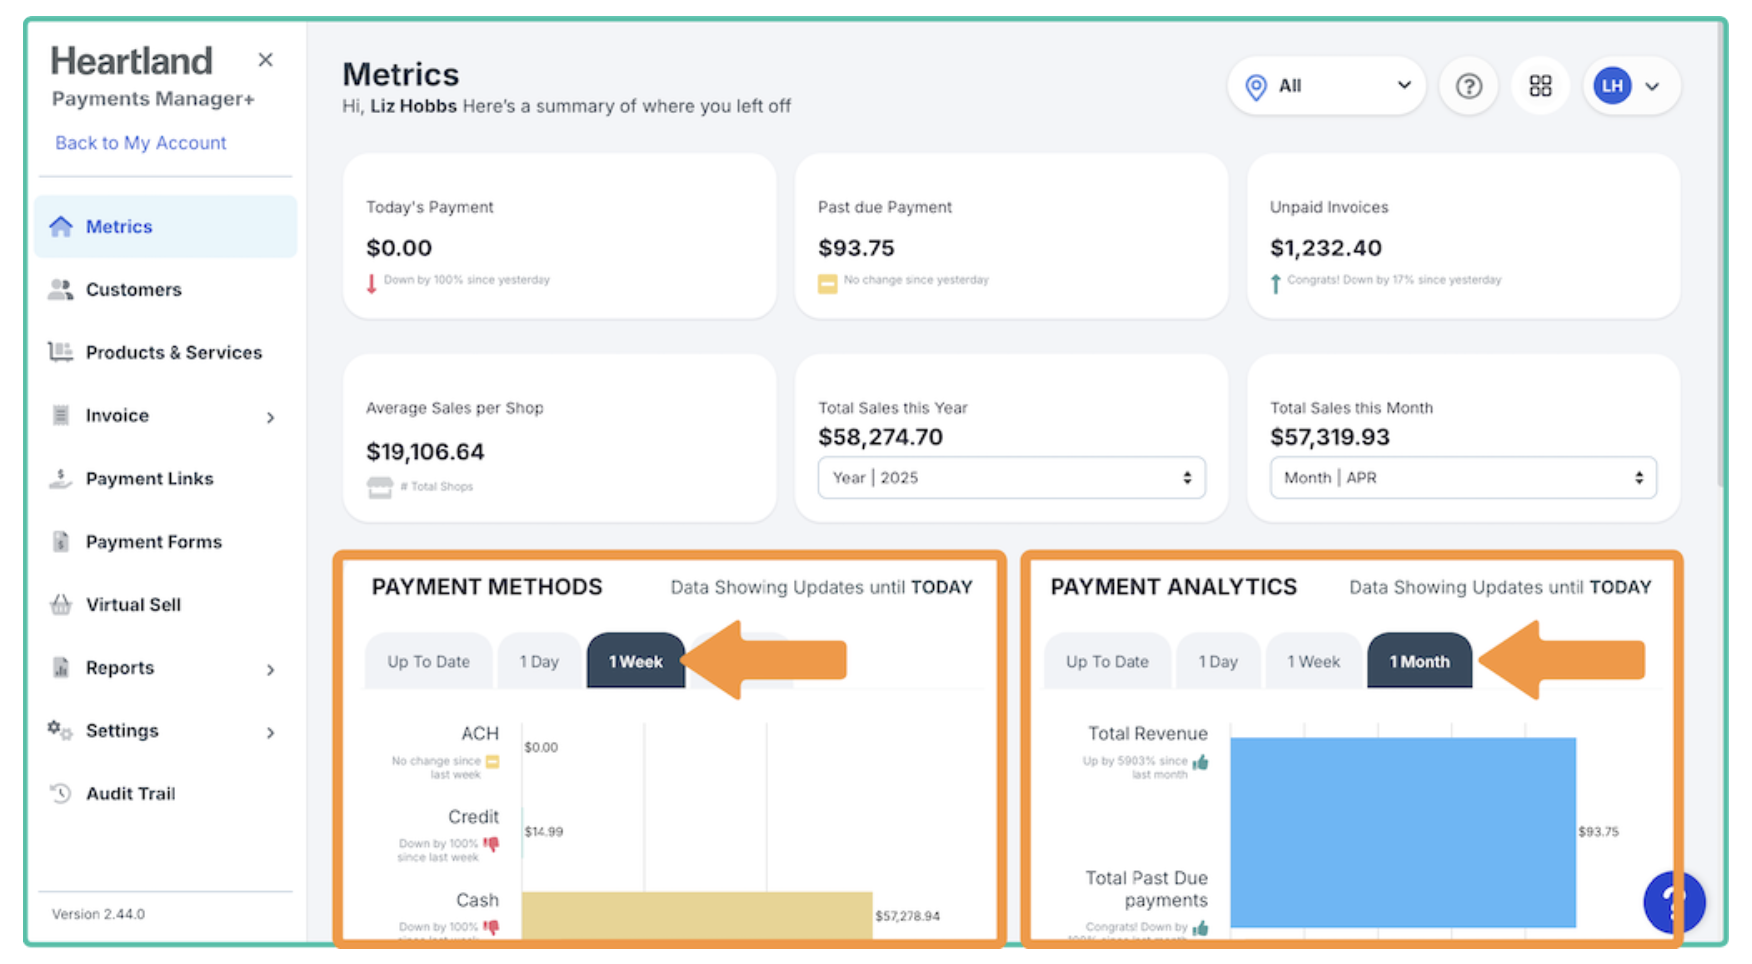
Task: Click the Payment Links icon
Action: point(61,479)
